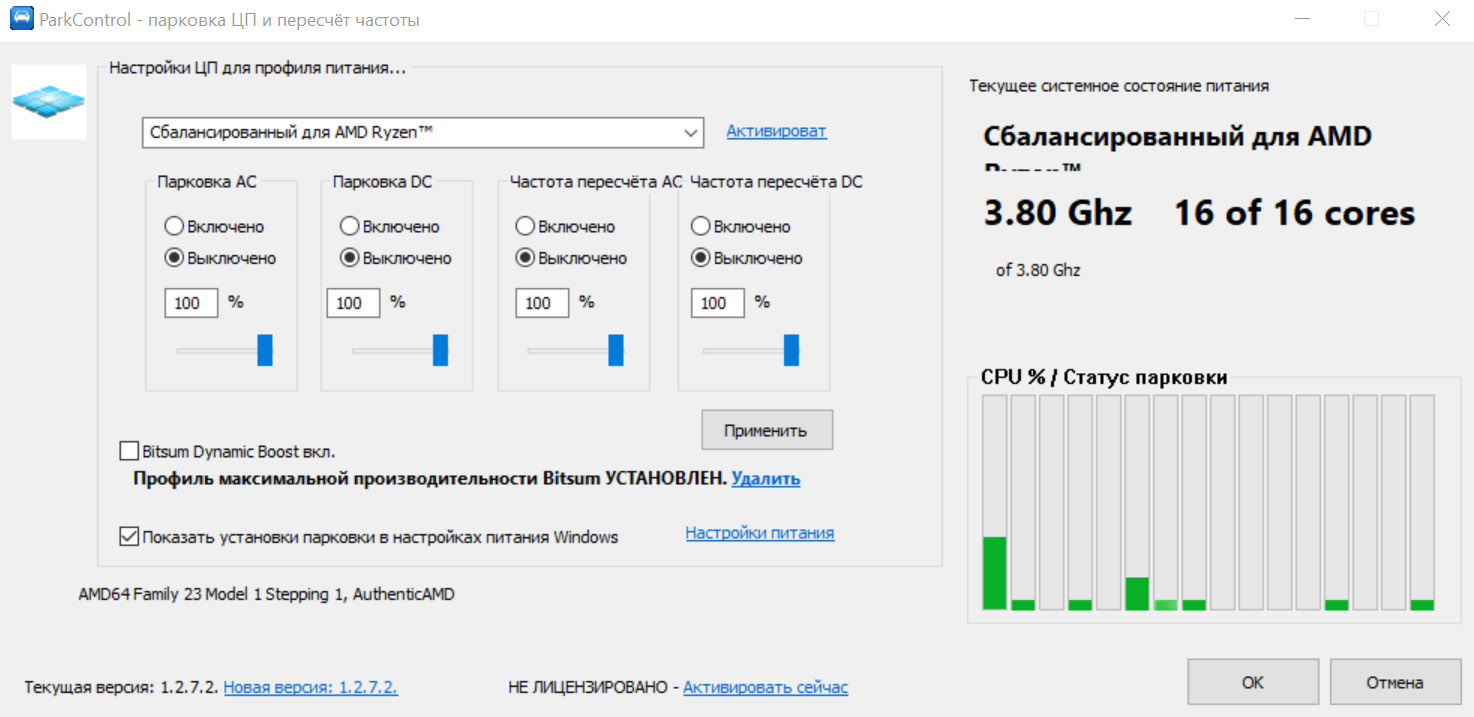Viewport: 1474px width, 717px height.
Task: Click the ParkControl app icon in title bar
Action: tap(20, 19)
